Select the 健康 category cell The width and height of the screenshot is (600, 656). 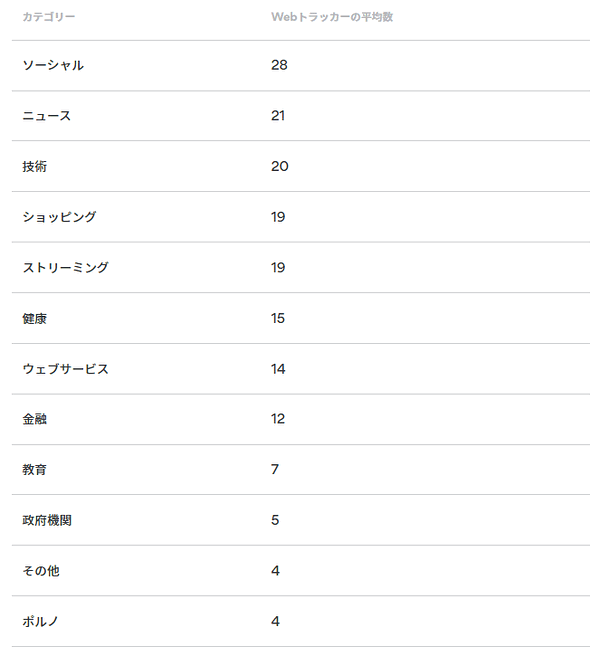[x=35, y=318]
